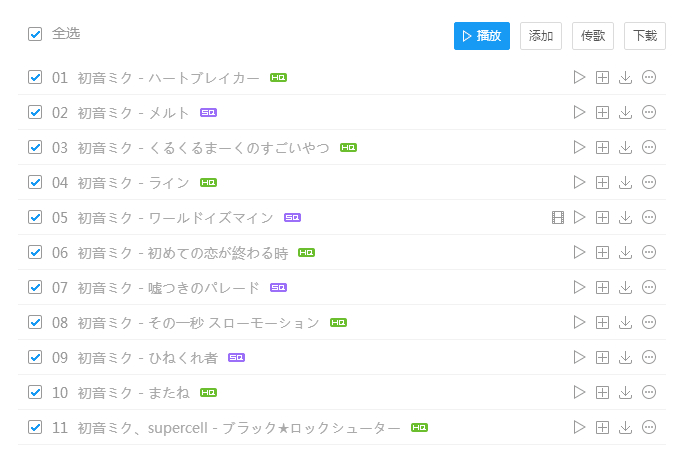Click the 添加 button

(541, 36)
